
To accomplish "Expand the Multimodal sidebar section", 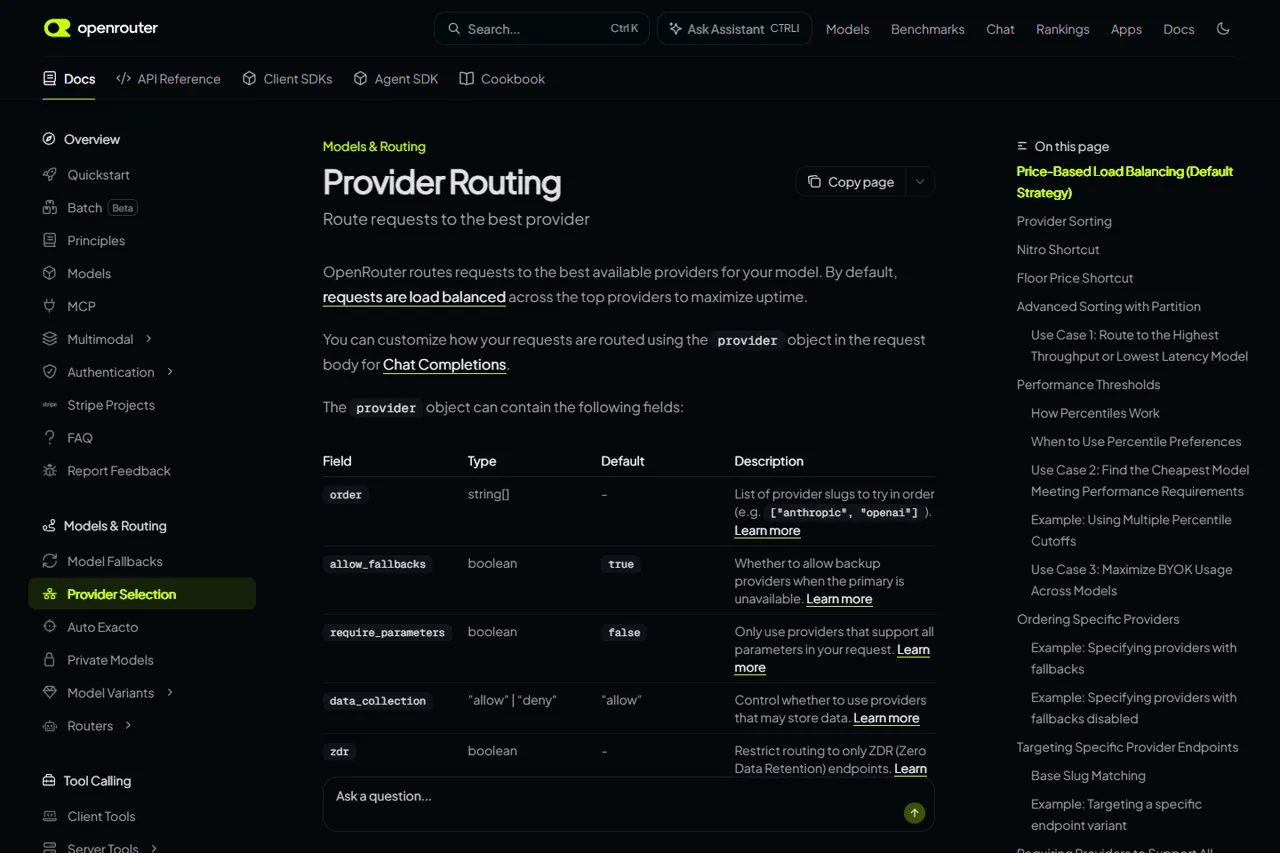I will pyautogui.click(x=149, y=339).
